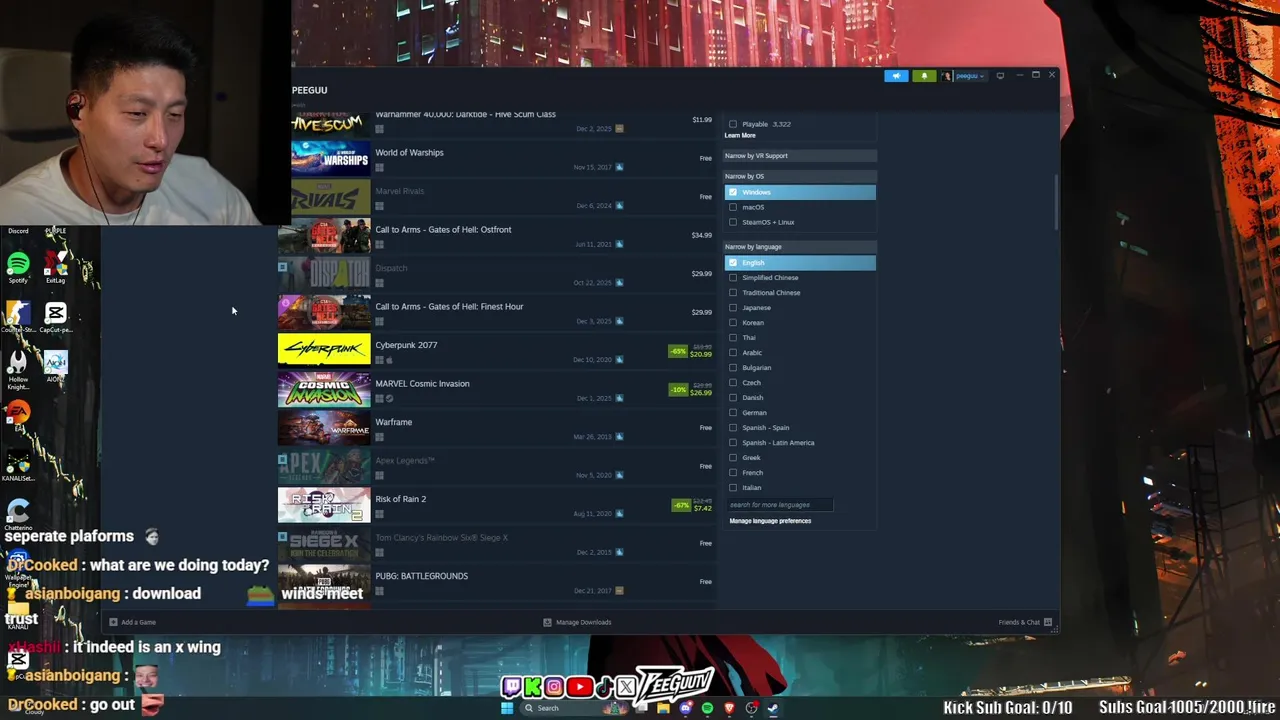Check the French language filter

click(733, 473)
